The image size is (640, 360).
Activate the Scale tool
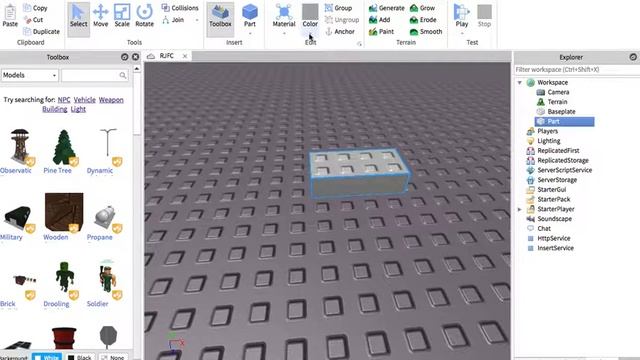[122, 16]
